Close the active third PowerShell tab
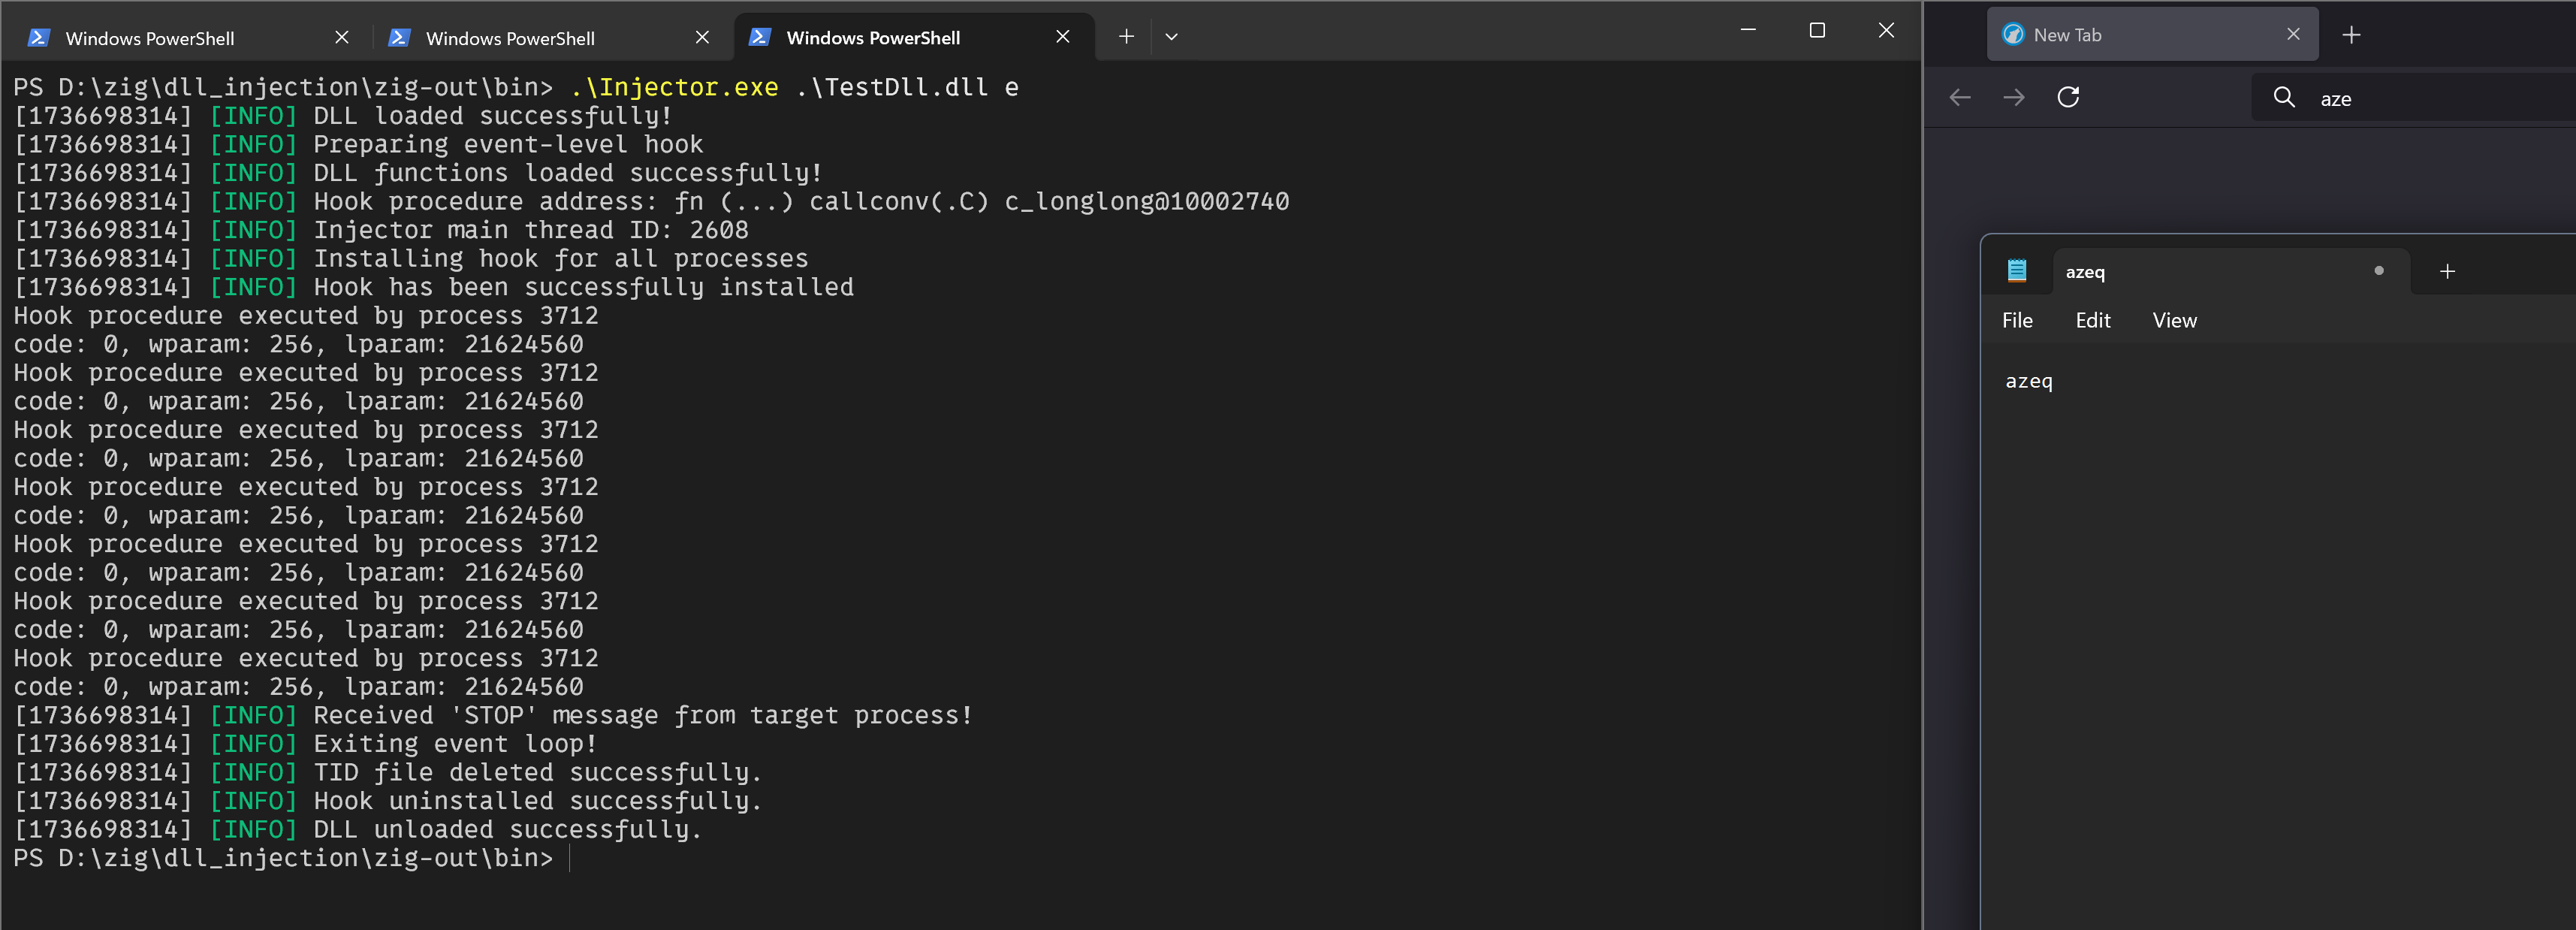2576x930 pixels. (1063, 37)
